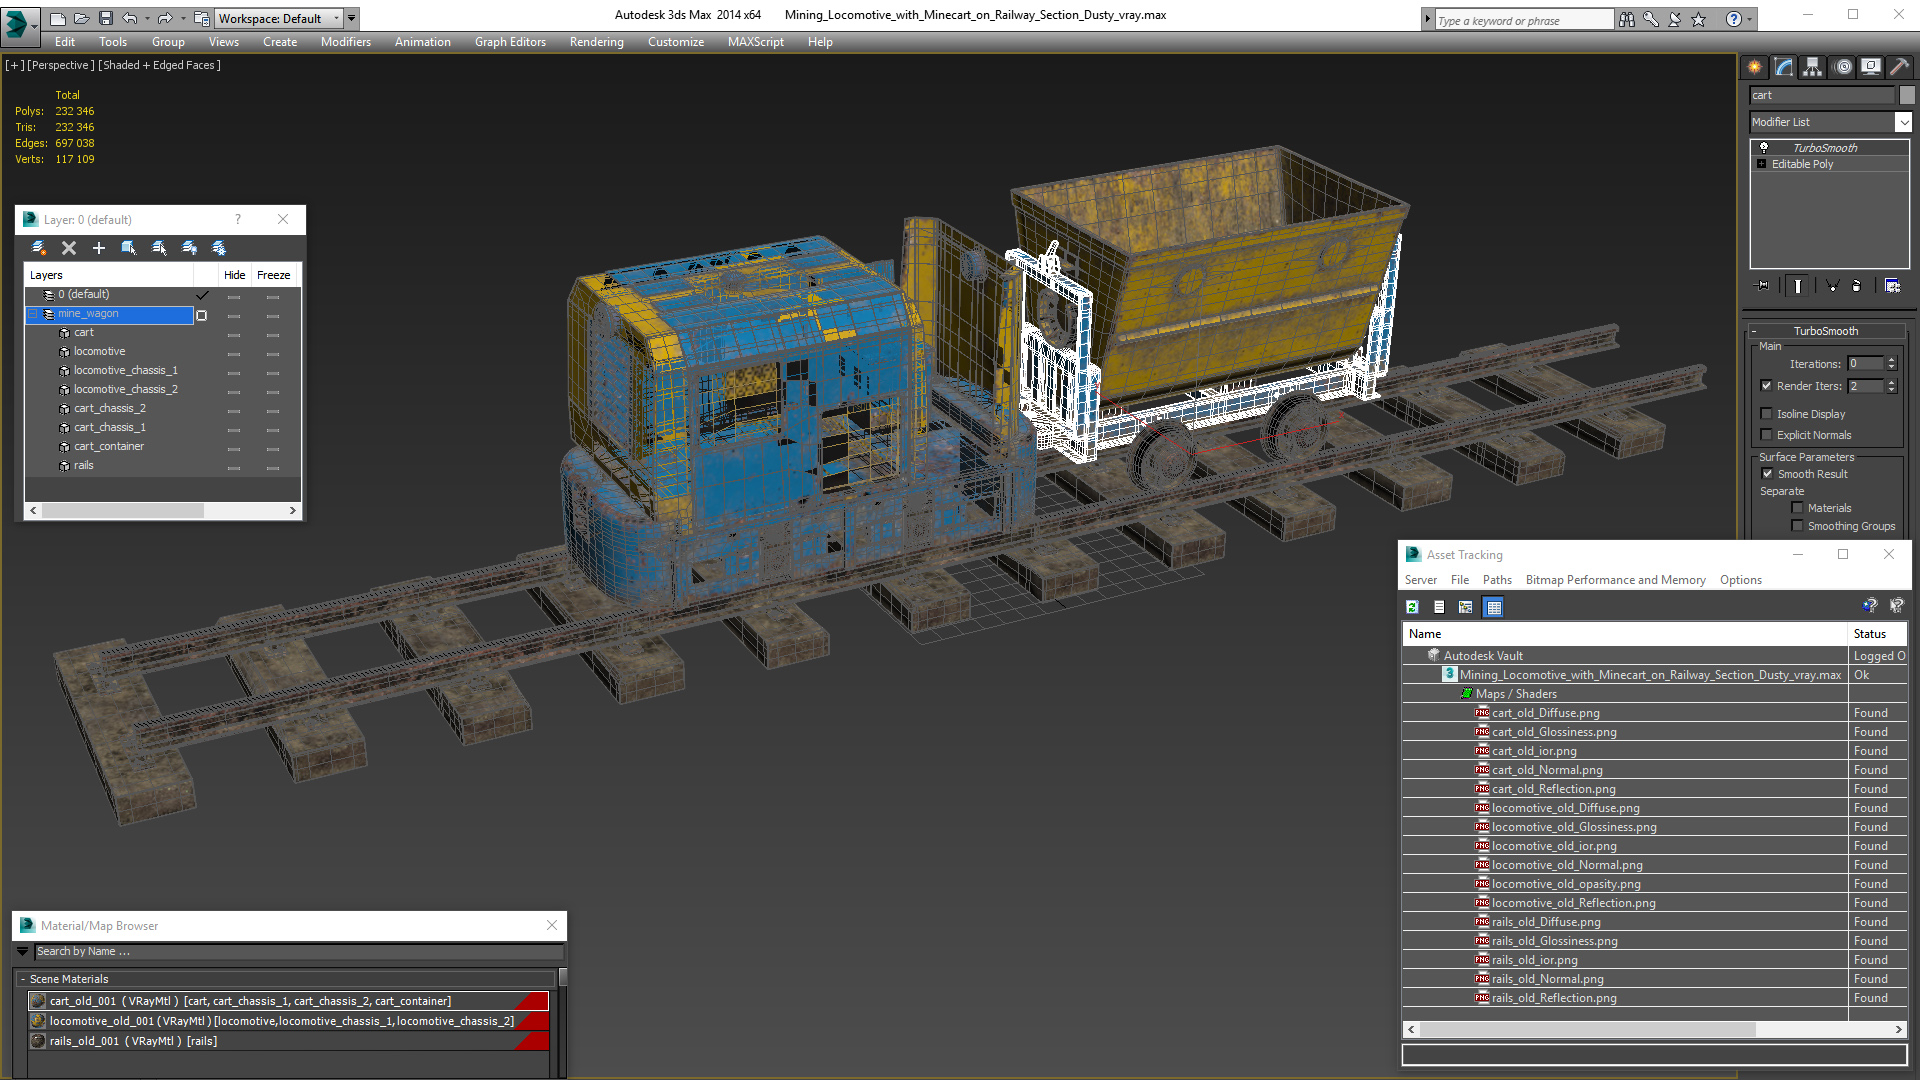Collapse the Scene Materials group
The image size is (1920, 1080).
(x=22, y=979)
